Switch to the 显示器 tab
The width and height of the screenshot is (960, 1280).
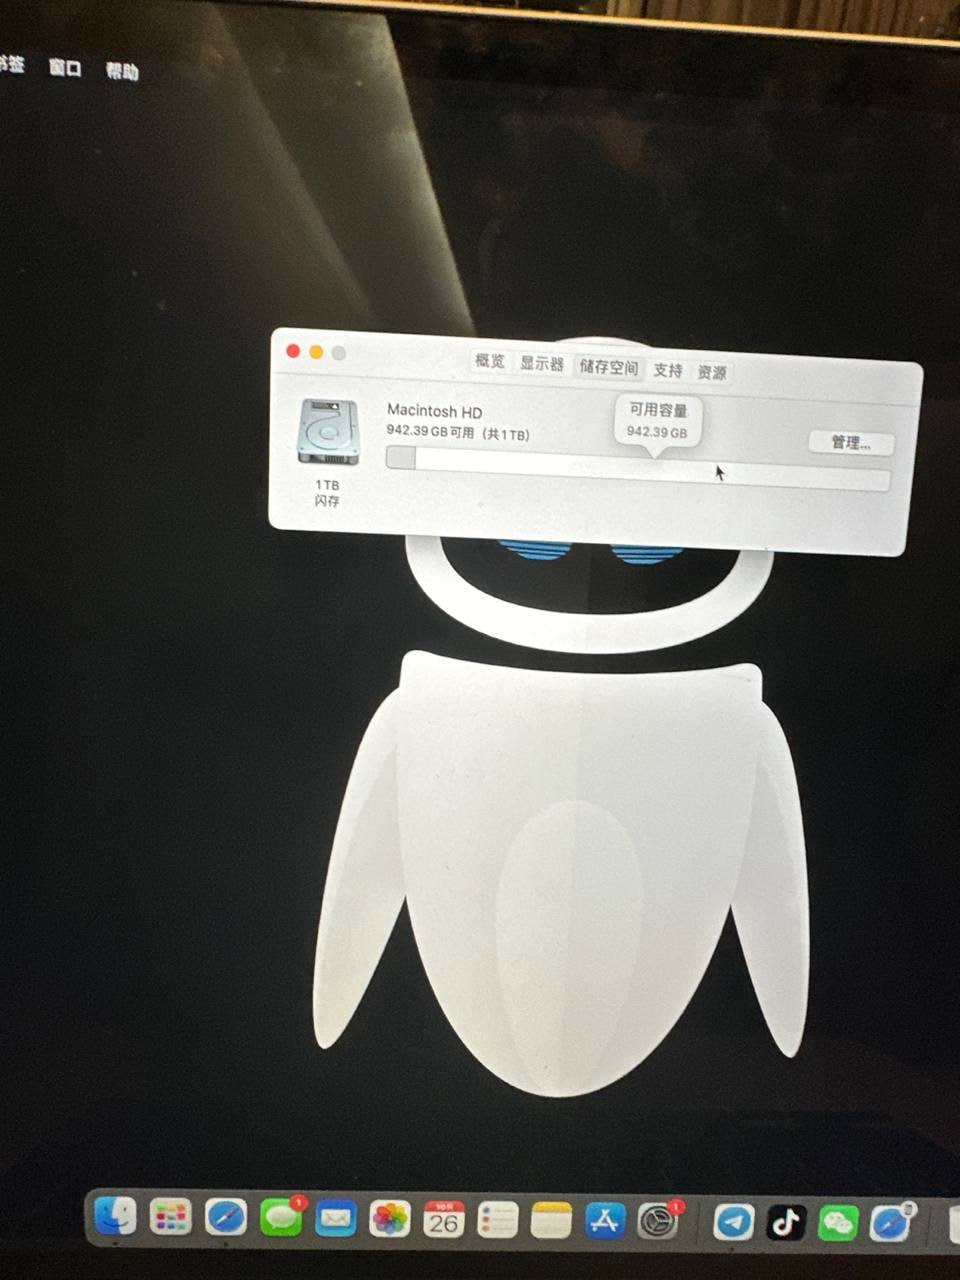click(542, 364)
